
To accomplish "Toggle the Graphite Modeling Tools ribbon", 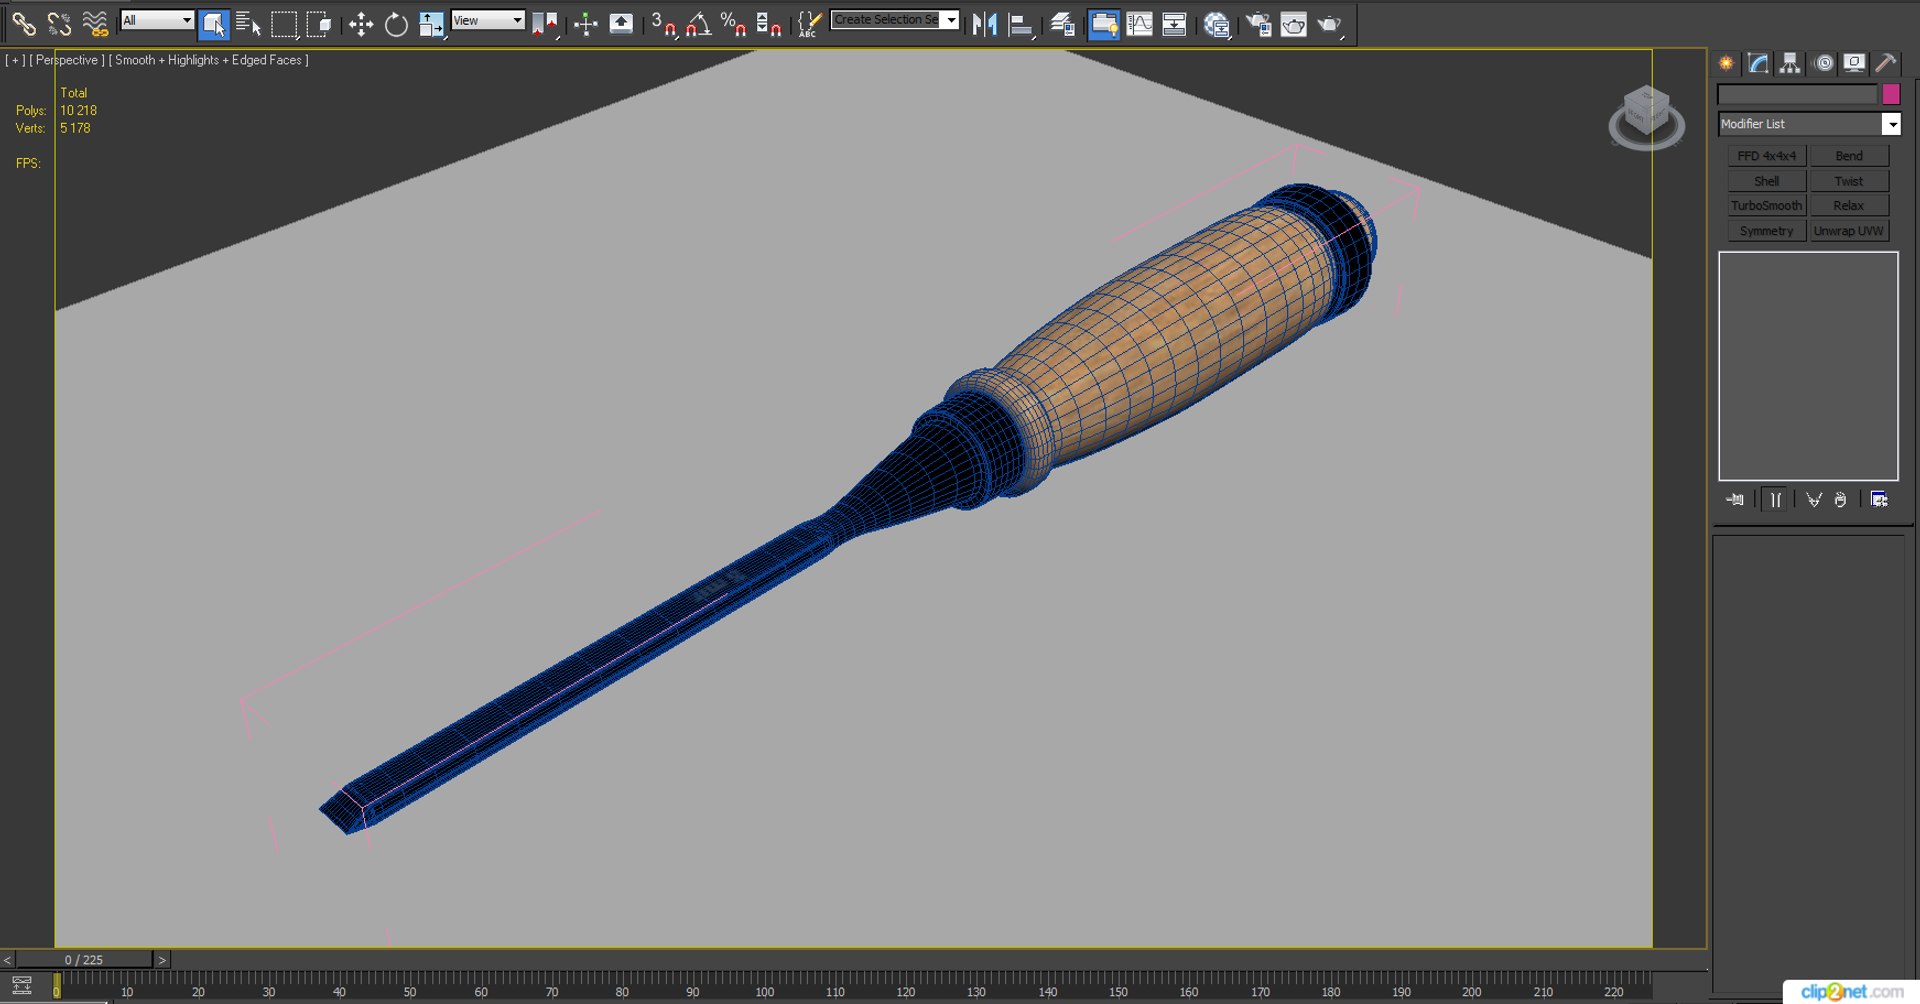I will (1104, 24).
